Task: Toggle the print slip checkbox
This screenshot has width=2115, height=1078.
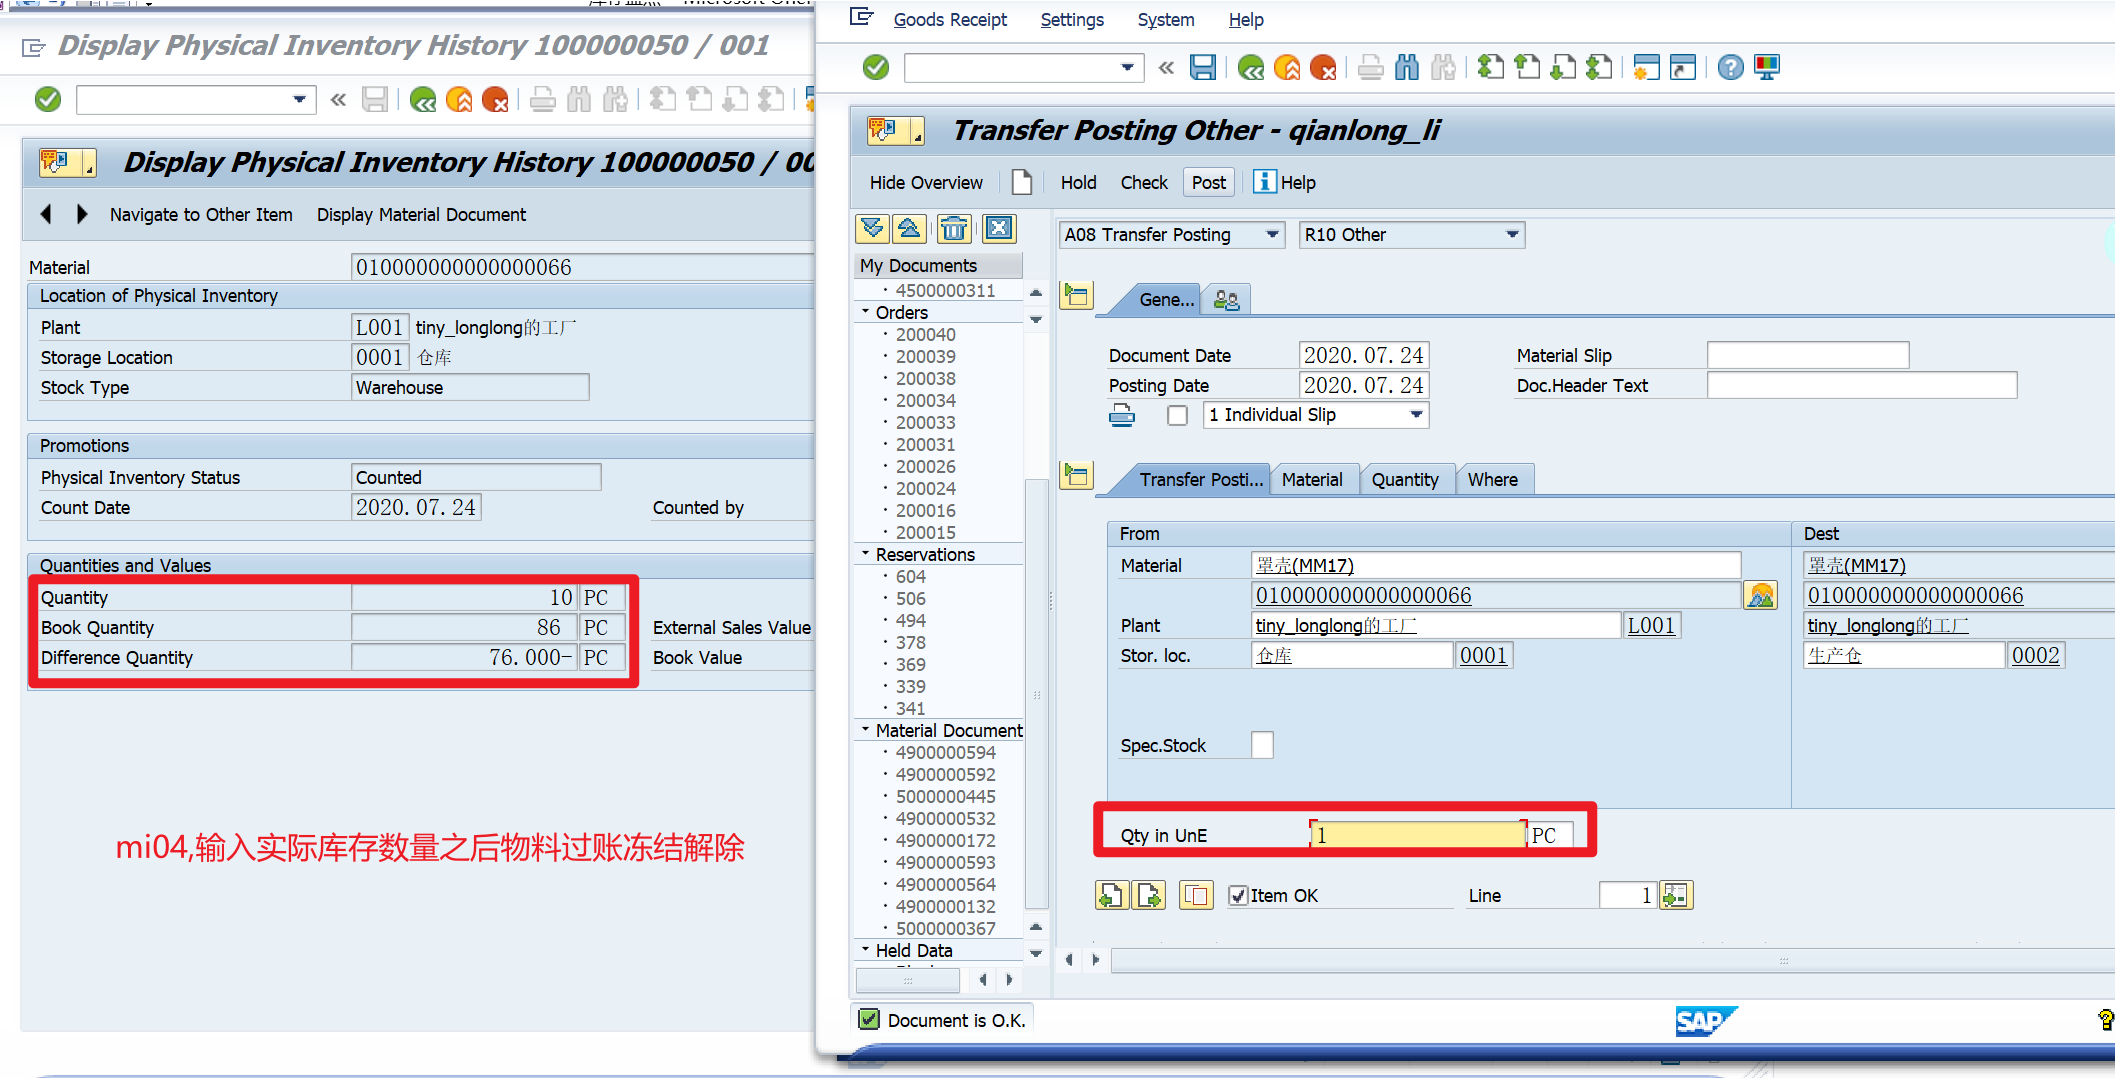Action: tap(1177, 415)
